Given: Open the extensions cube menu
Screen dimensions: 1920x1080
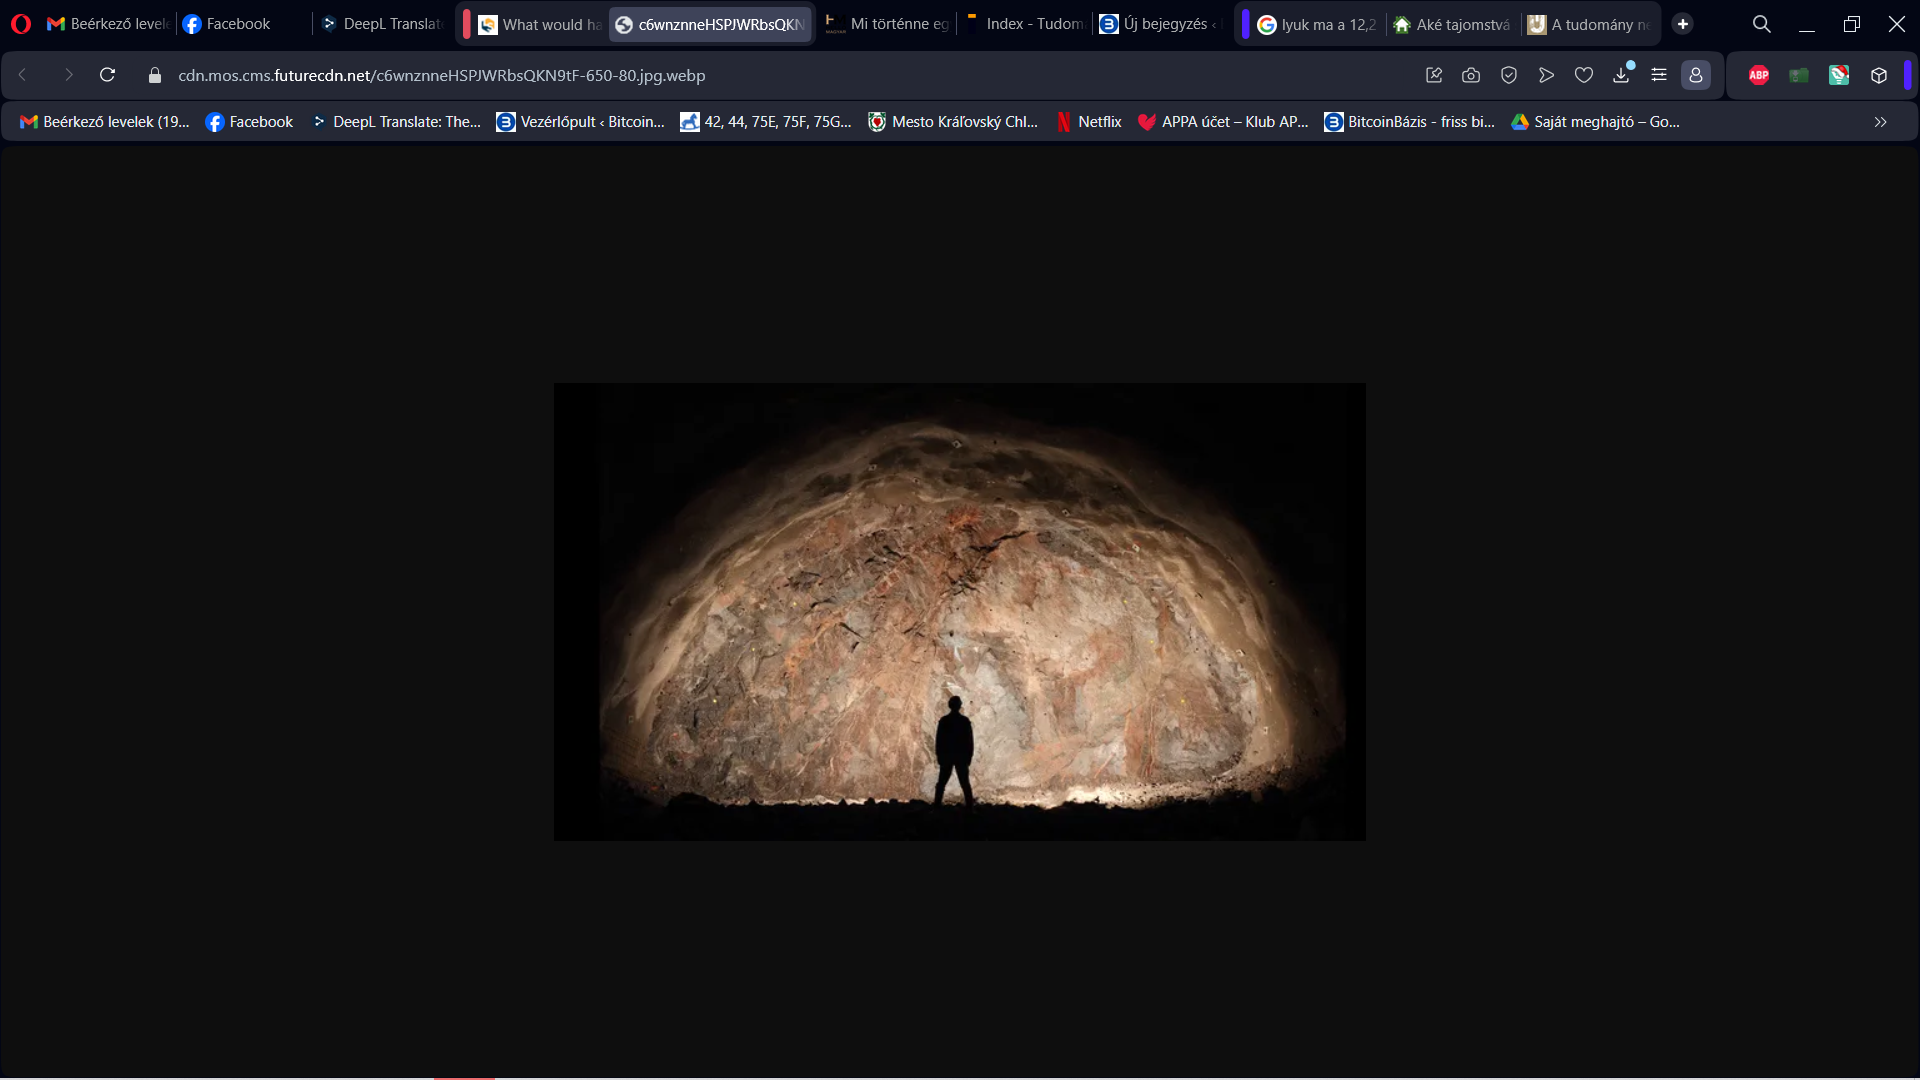Looking at the screenshot, I should pyautogui.click(x=1879, y=75).
